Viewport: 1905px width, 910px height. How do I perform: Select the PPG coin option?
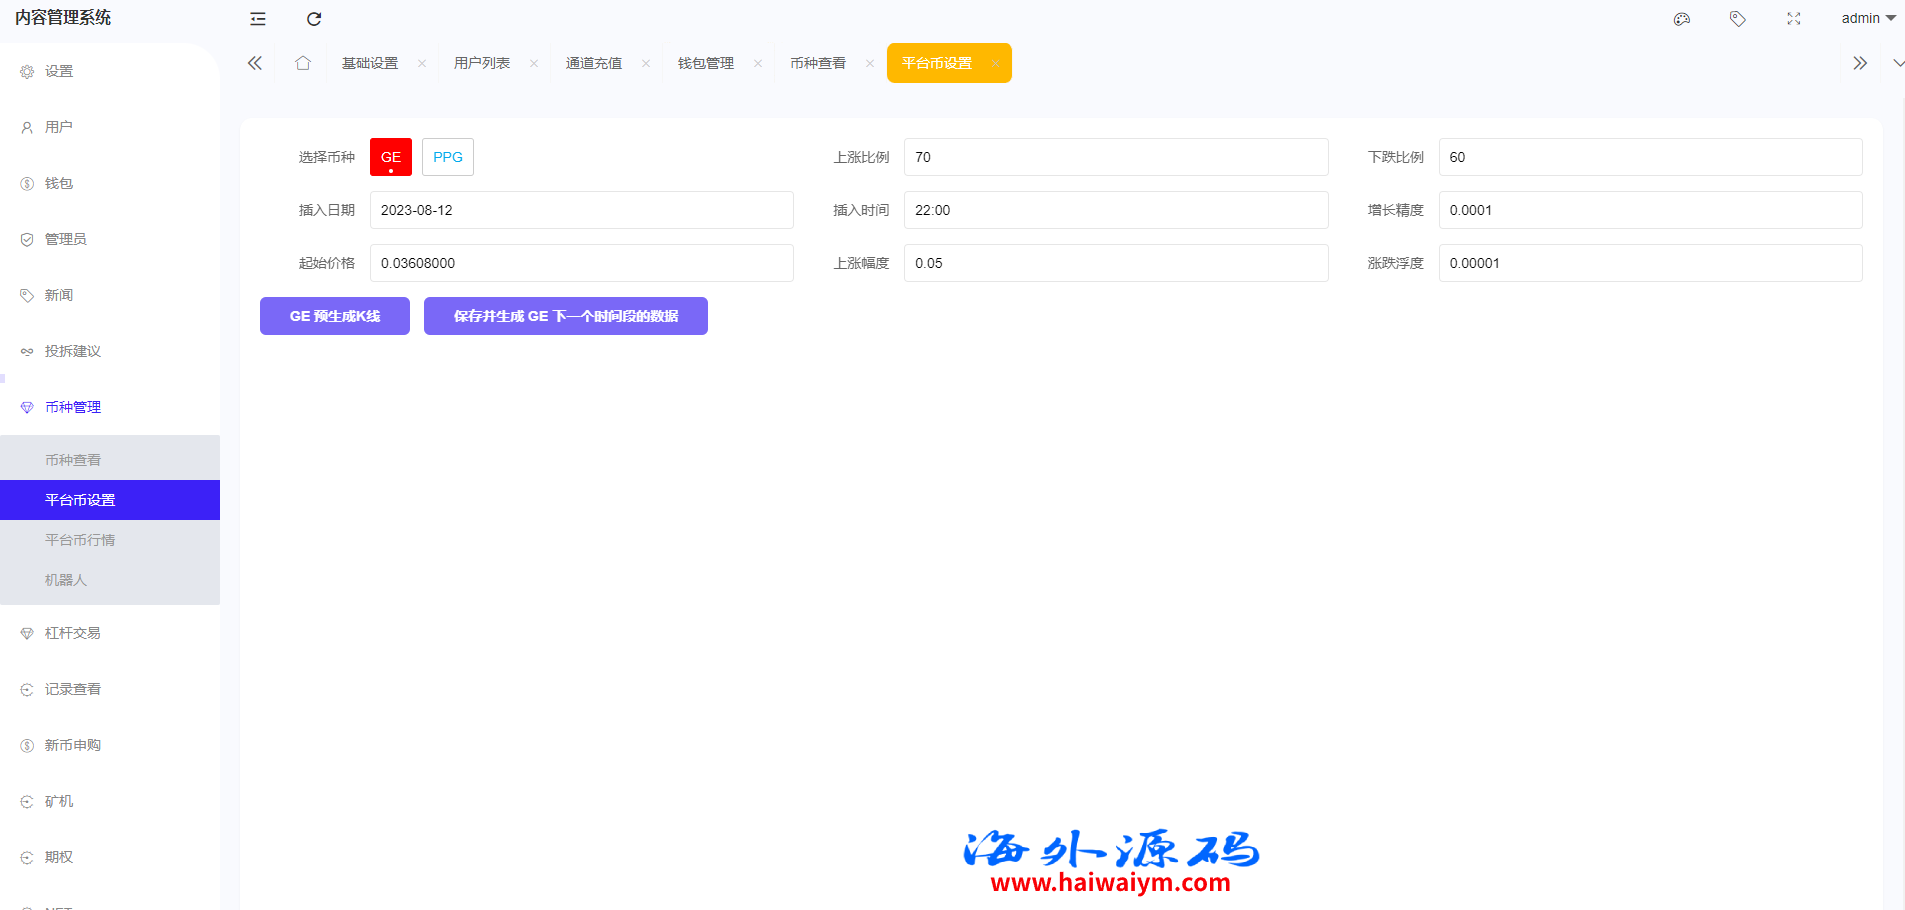(x=448, y=157)
